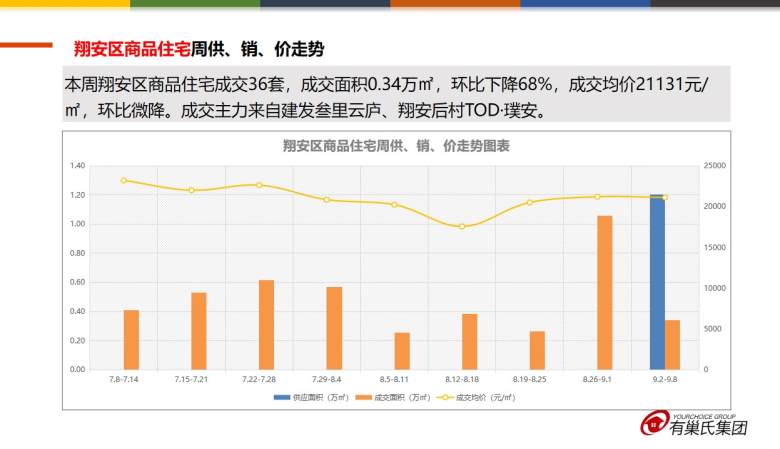Select the blue 供应面积 legend swatch
Image resolution: width=780 pixels, height=449 pixels.
tap(282, 397)
